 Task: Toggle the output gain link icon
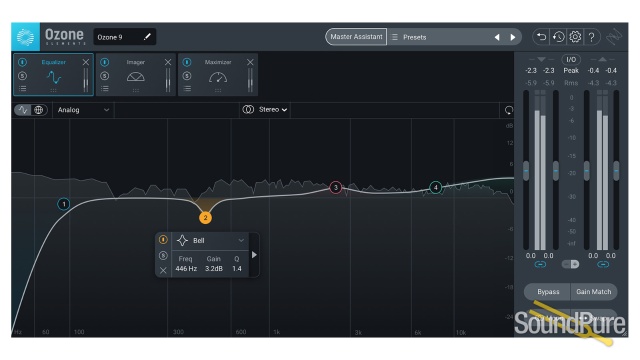(602, 264)
